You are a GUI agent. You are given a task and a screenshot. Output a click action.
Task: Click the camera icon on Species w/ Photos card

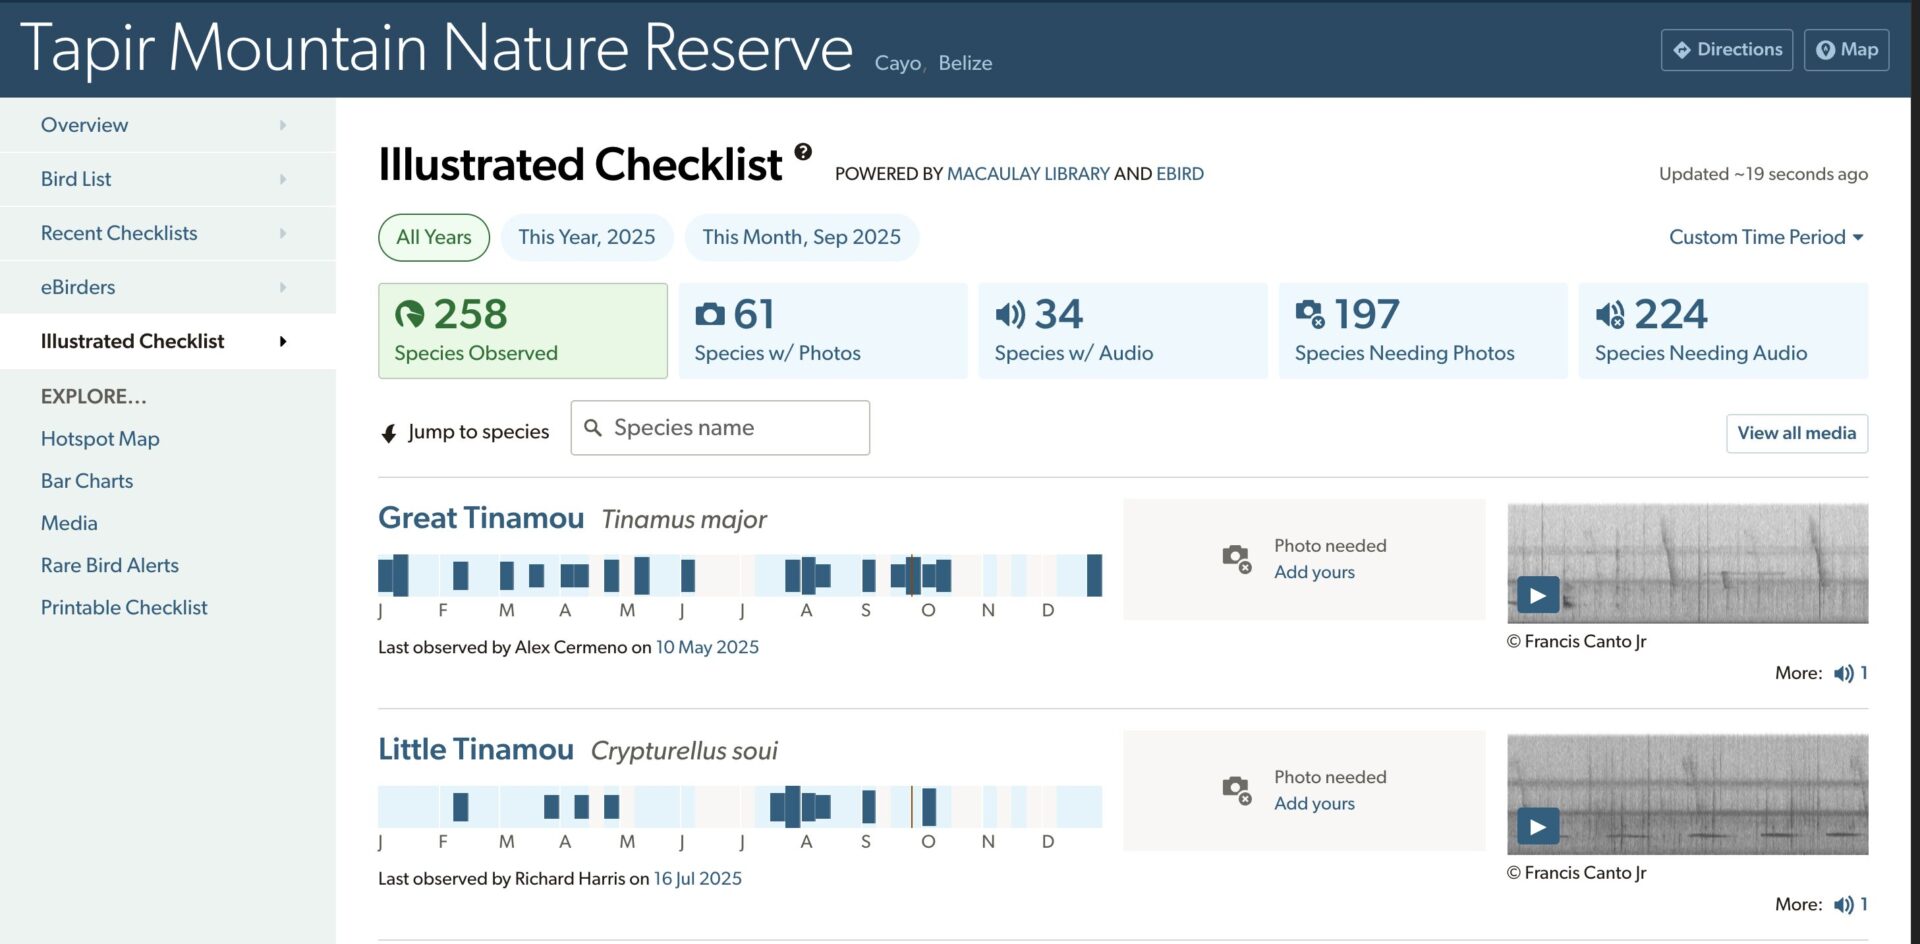(710, 313)
